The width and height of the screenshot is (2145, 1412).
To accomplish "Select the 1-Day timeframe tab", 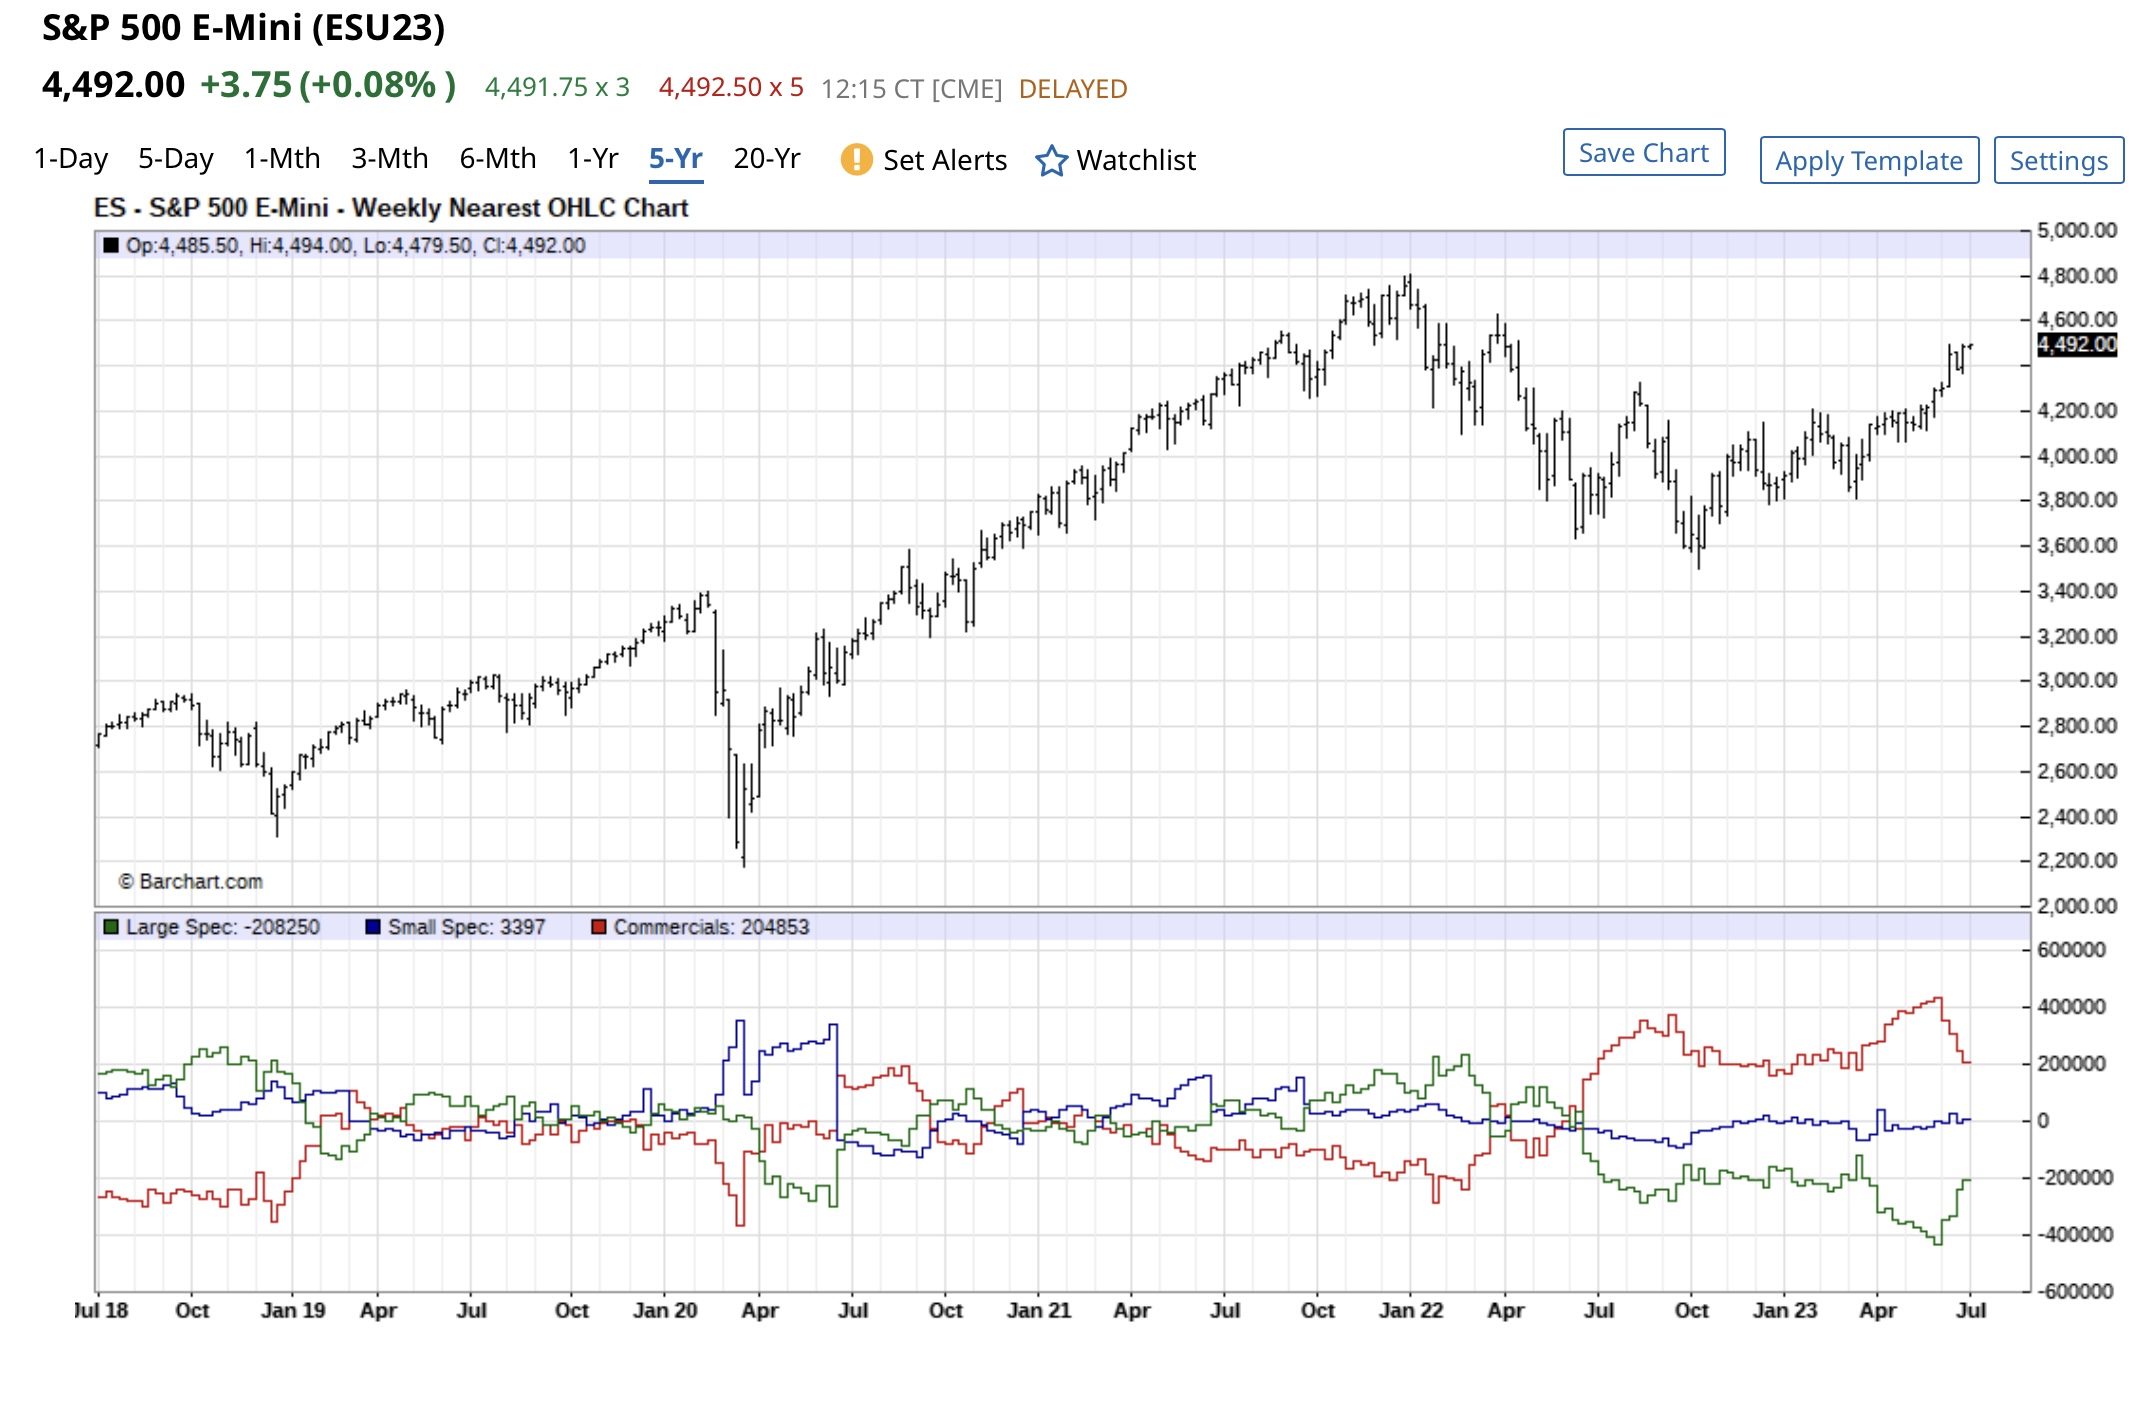I will pos(71,159).
